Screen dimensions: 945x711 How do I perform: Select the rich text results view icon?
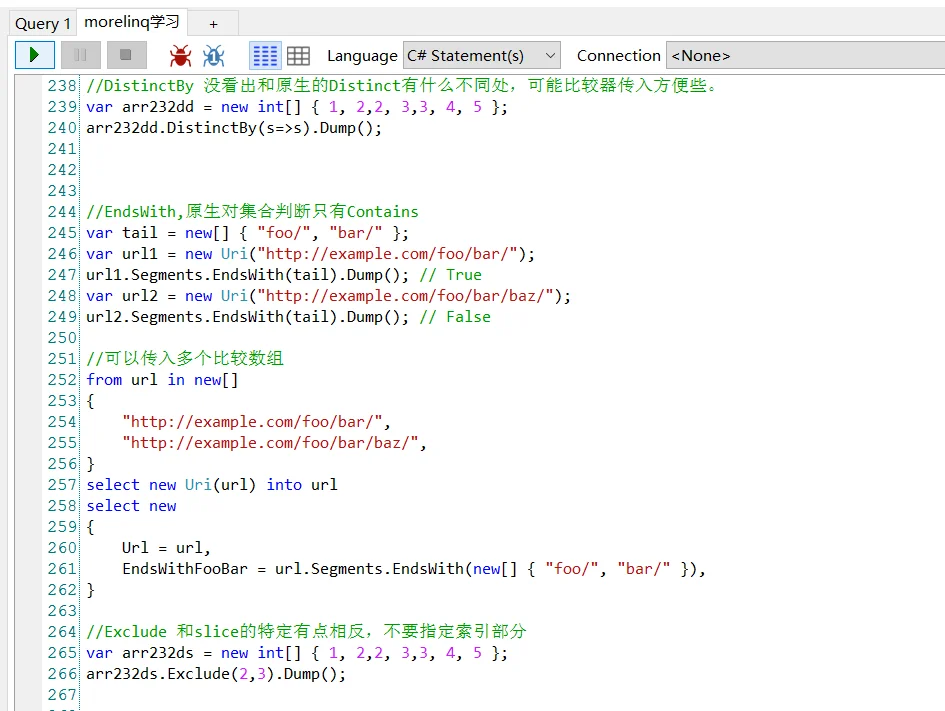[265, 56]
